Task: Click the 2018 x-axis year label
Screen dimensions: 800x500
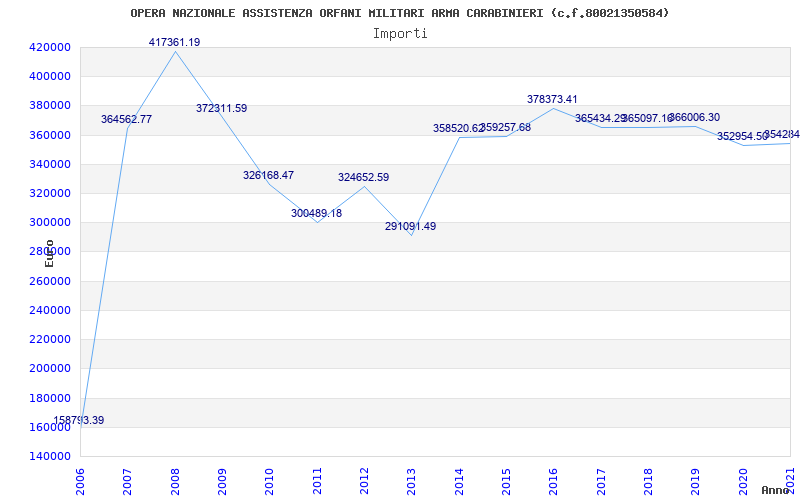Action: click(648, 482)
